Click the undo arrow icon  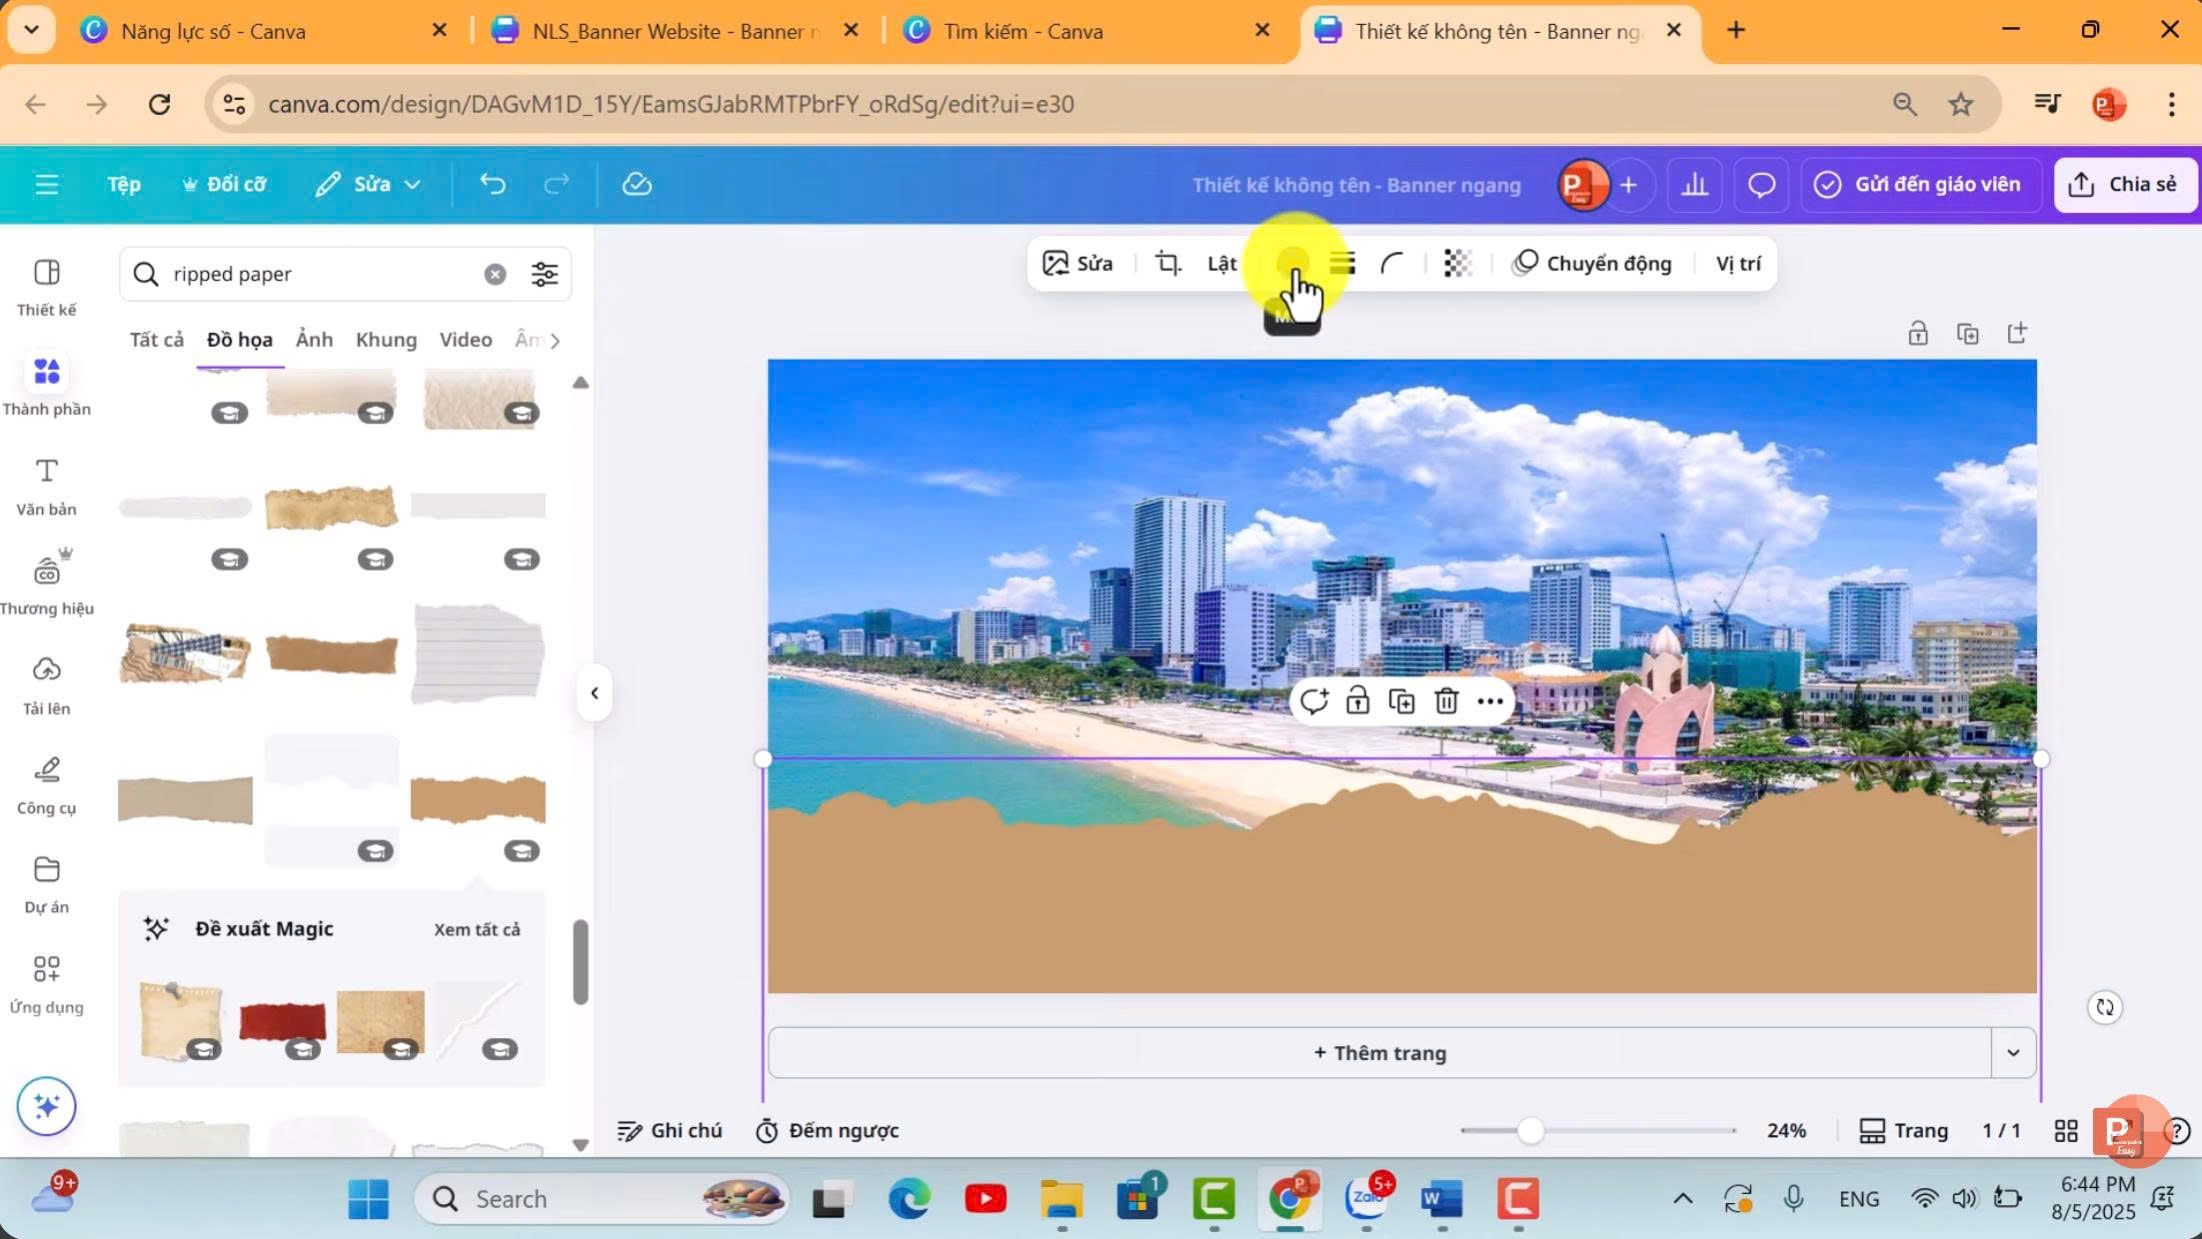coord(492,184)
